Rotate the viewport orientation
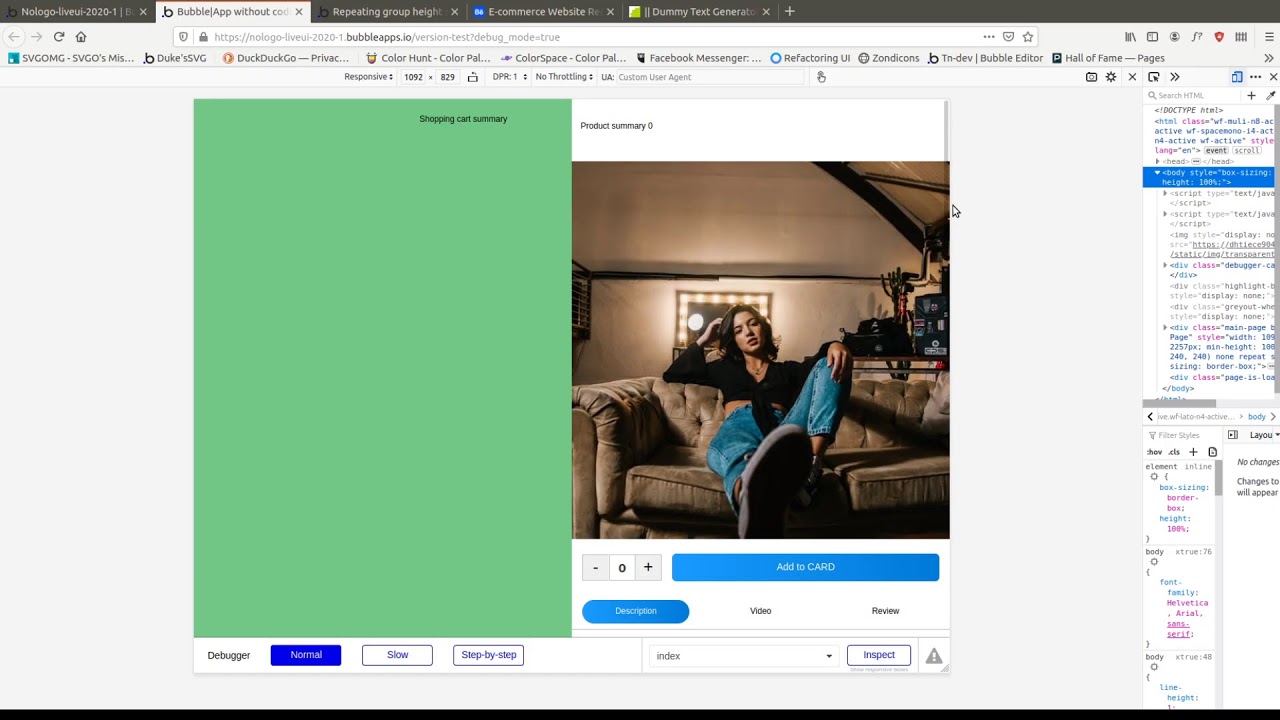 pyautogui.click(x=473, y=77)
